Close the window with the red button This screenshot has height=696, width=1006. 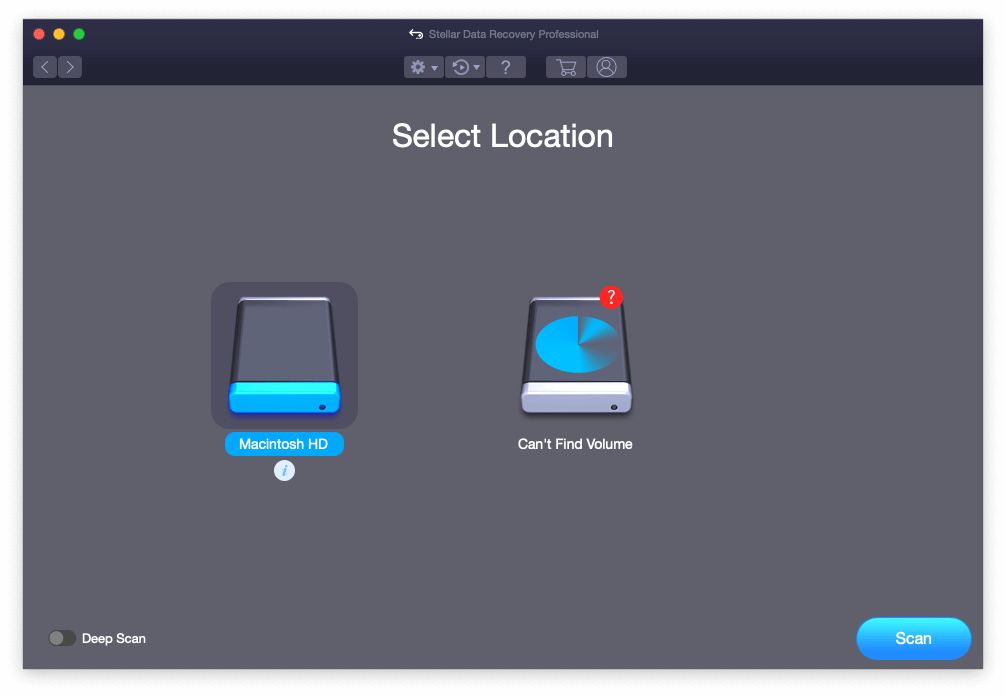(39, 34)
